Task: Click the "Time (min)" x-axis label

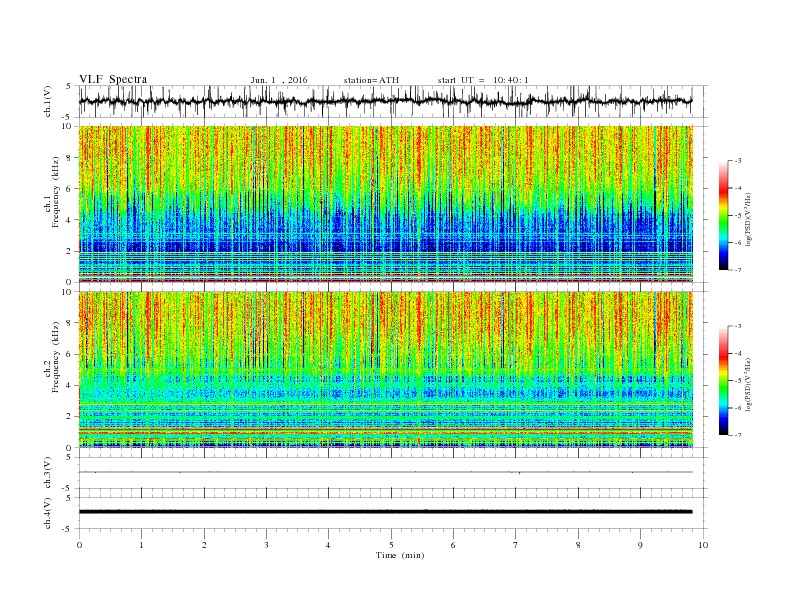Action: [x=400, y=555]
